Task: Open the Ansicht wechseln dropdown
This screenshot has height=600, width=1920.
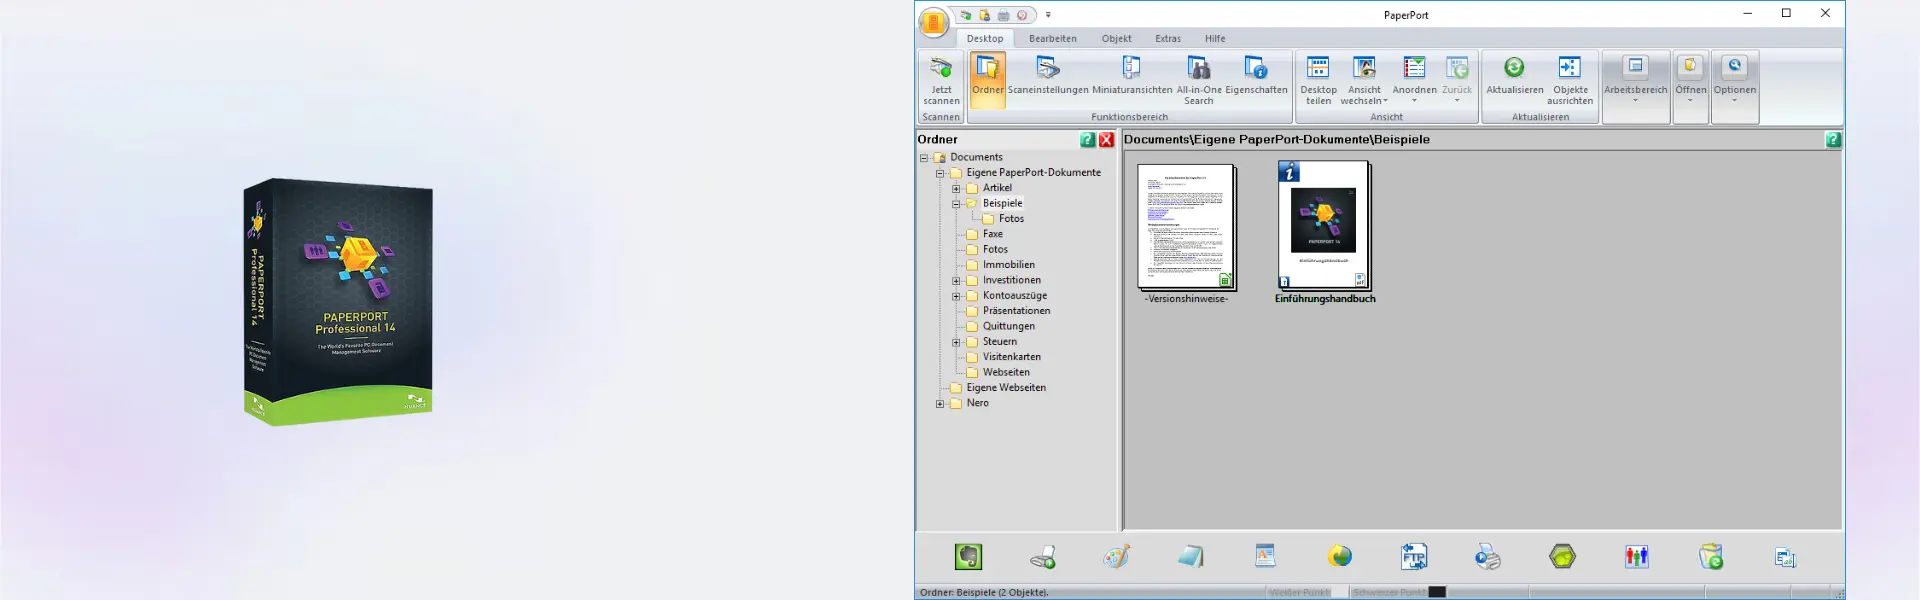Action: (1364, 80)
